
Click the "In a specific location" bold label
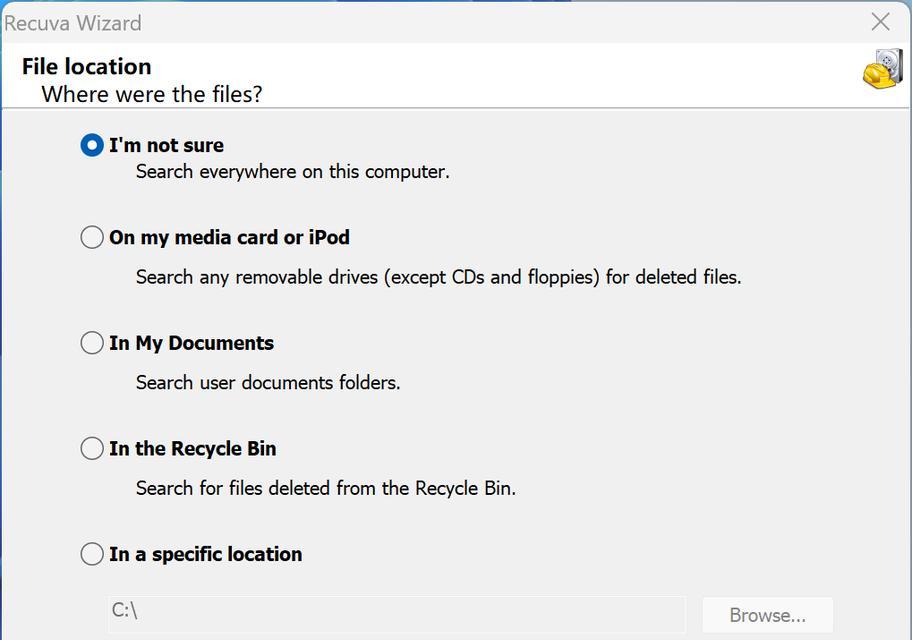[x=205, y=554]
